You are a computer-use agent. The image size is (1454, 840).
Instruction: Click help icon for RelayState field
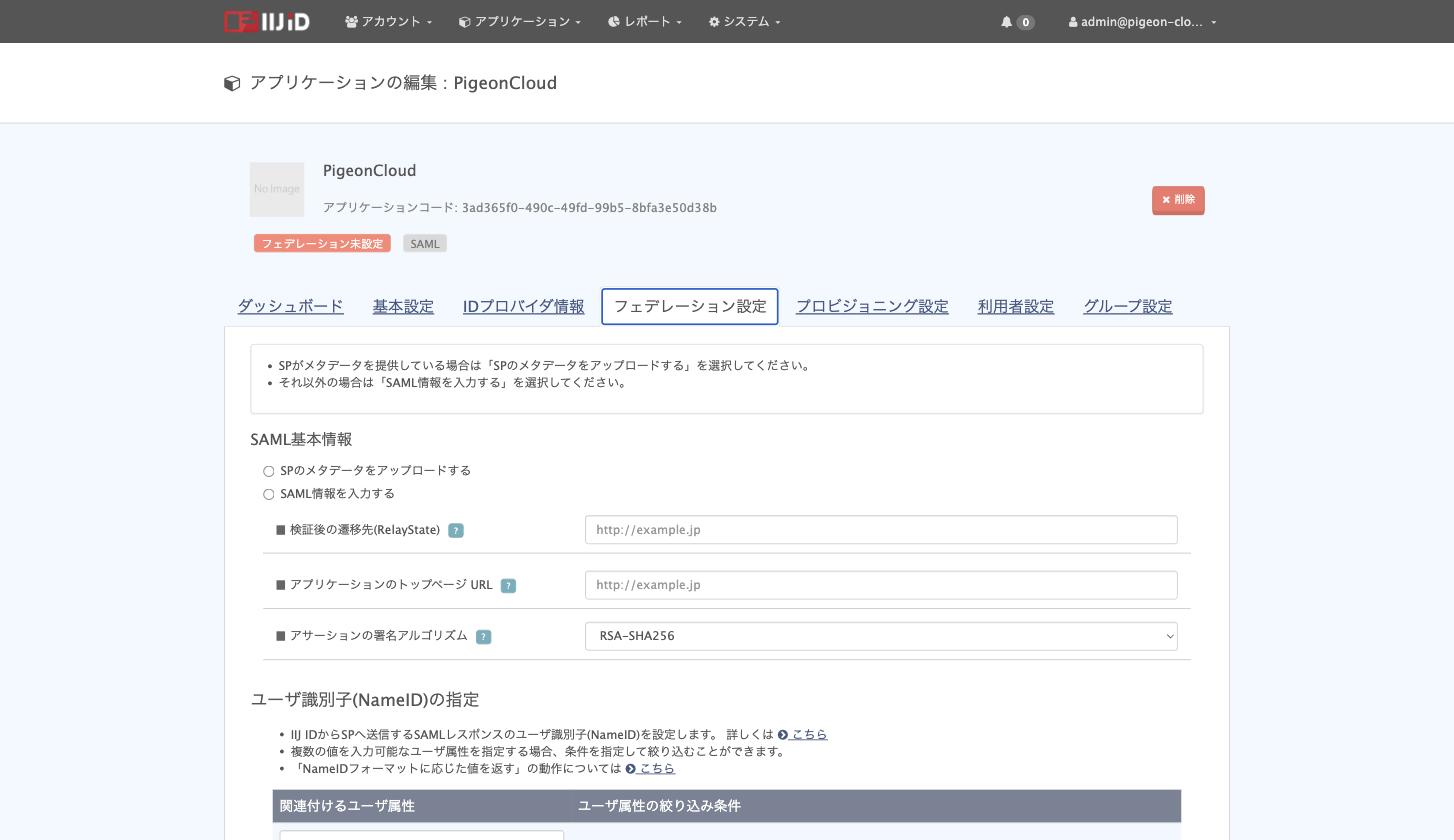[456, 531]
